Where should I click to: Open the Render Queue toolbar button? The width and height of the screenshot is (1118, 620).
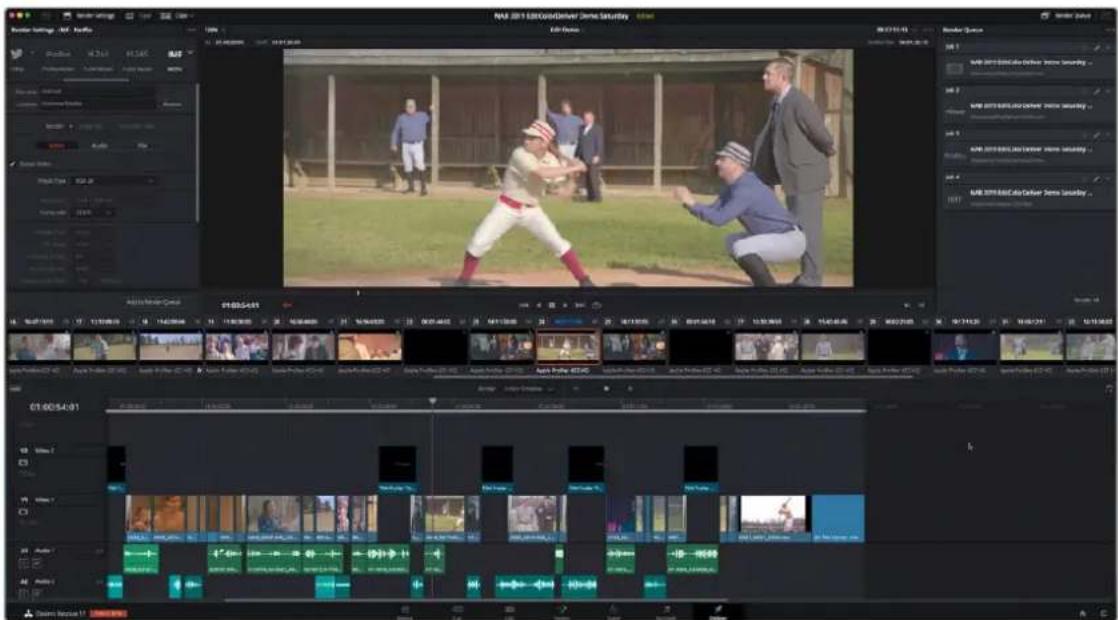[1065, 16]
